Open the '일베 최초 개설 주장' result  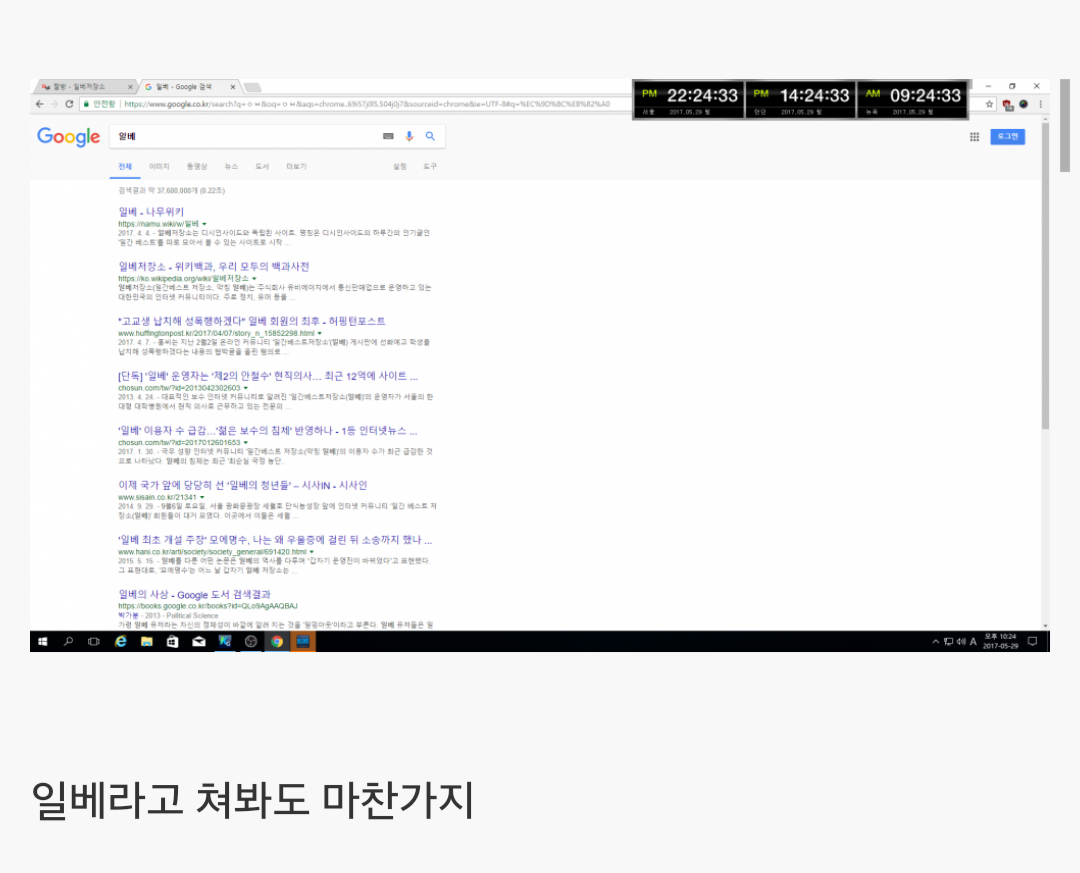click(275, 540)
